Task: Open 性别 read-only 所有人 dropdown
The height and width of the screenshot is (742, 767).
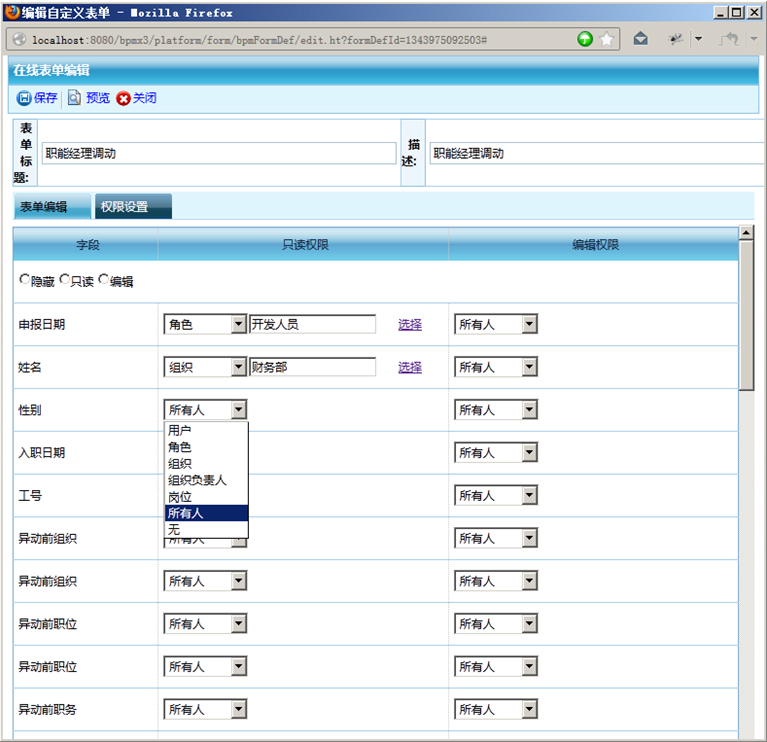Action: tap(205, 410)
